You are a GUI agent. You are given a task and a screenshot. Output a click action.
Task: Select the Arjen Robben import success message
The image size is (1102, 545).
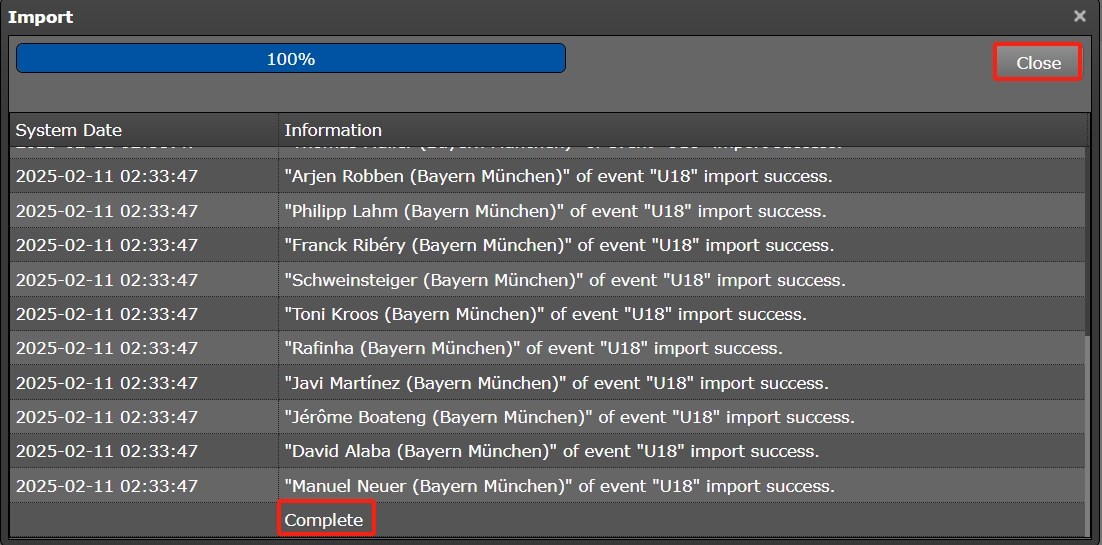tap(558, 177)
